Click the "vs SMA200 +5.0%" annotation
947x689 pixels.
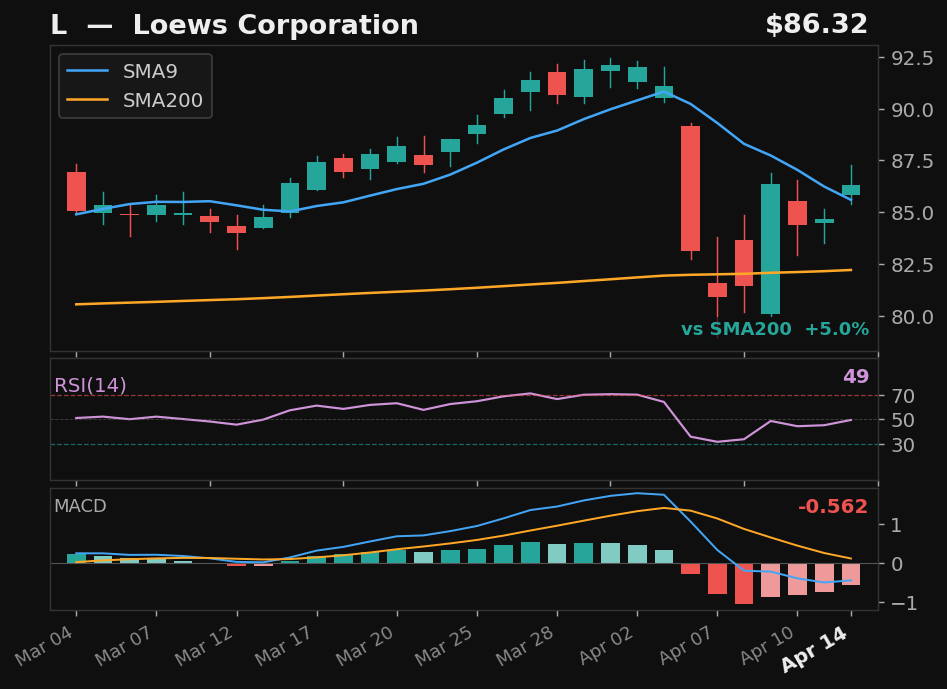tap(775, 329)
